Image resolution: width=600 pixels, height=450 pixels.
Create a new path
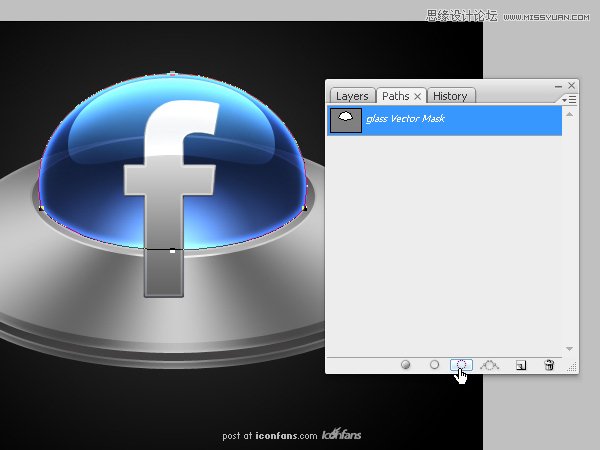point(520,365)
